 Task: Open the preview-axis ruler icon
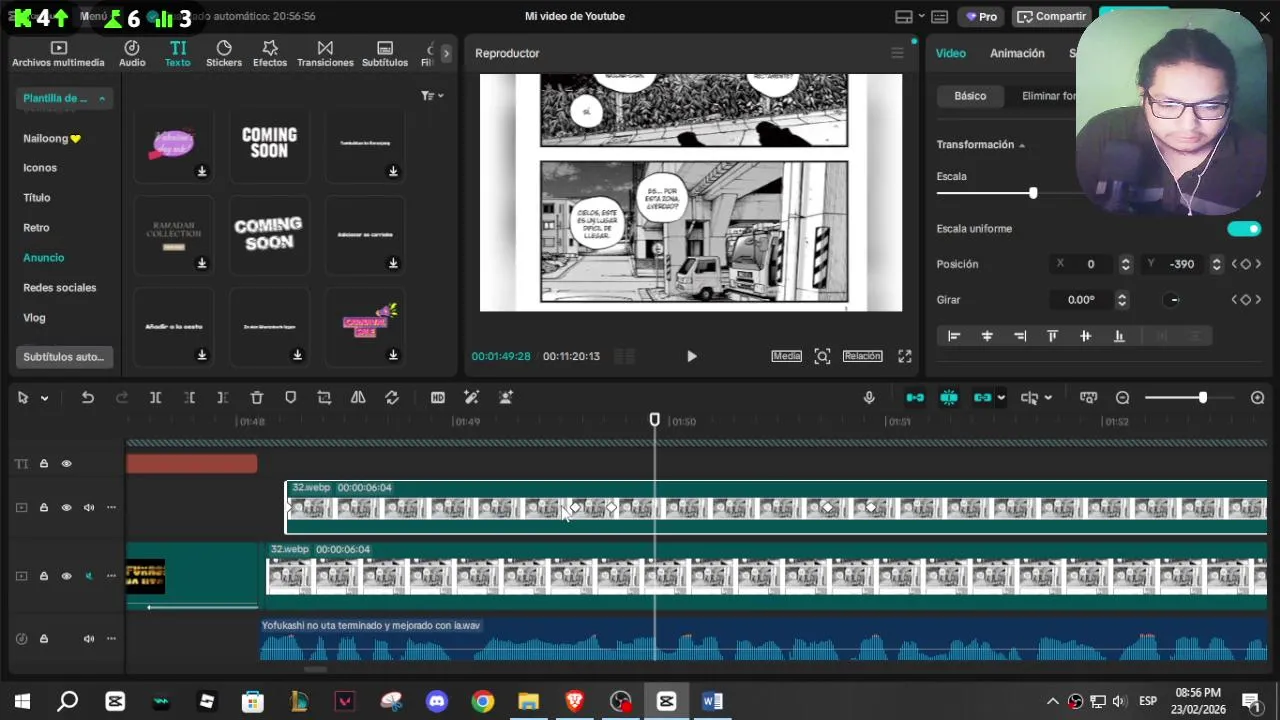coord(1088,398)
